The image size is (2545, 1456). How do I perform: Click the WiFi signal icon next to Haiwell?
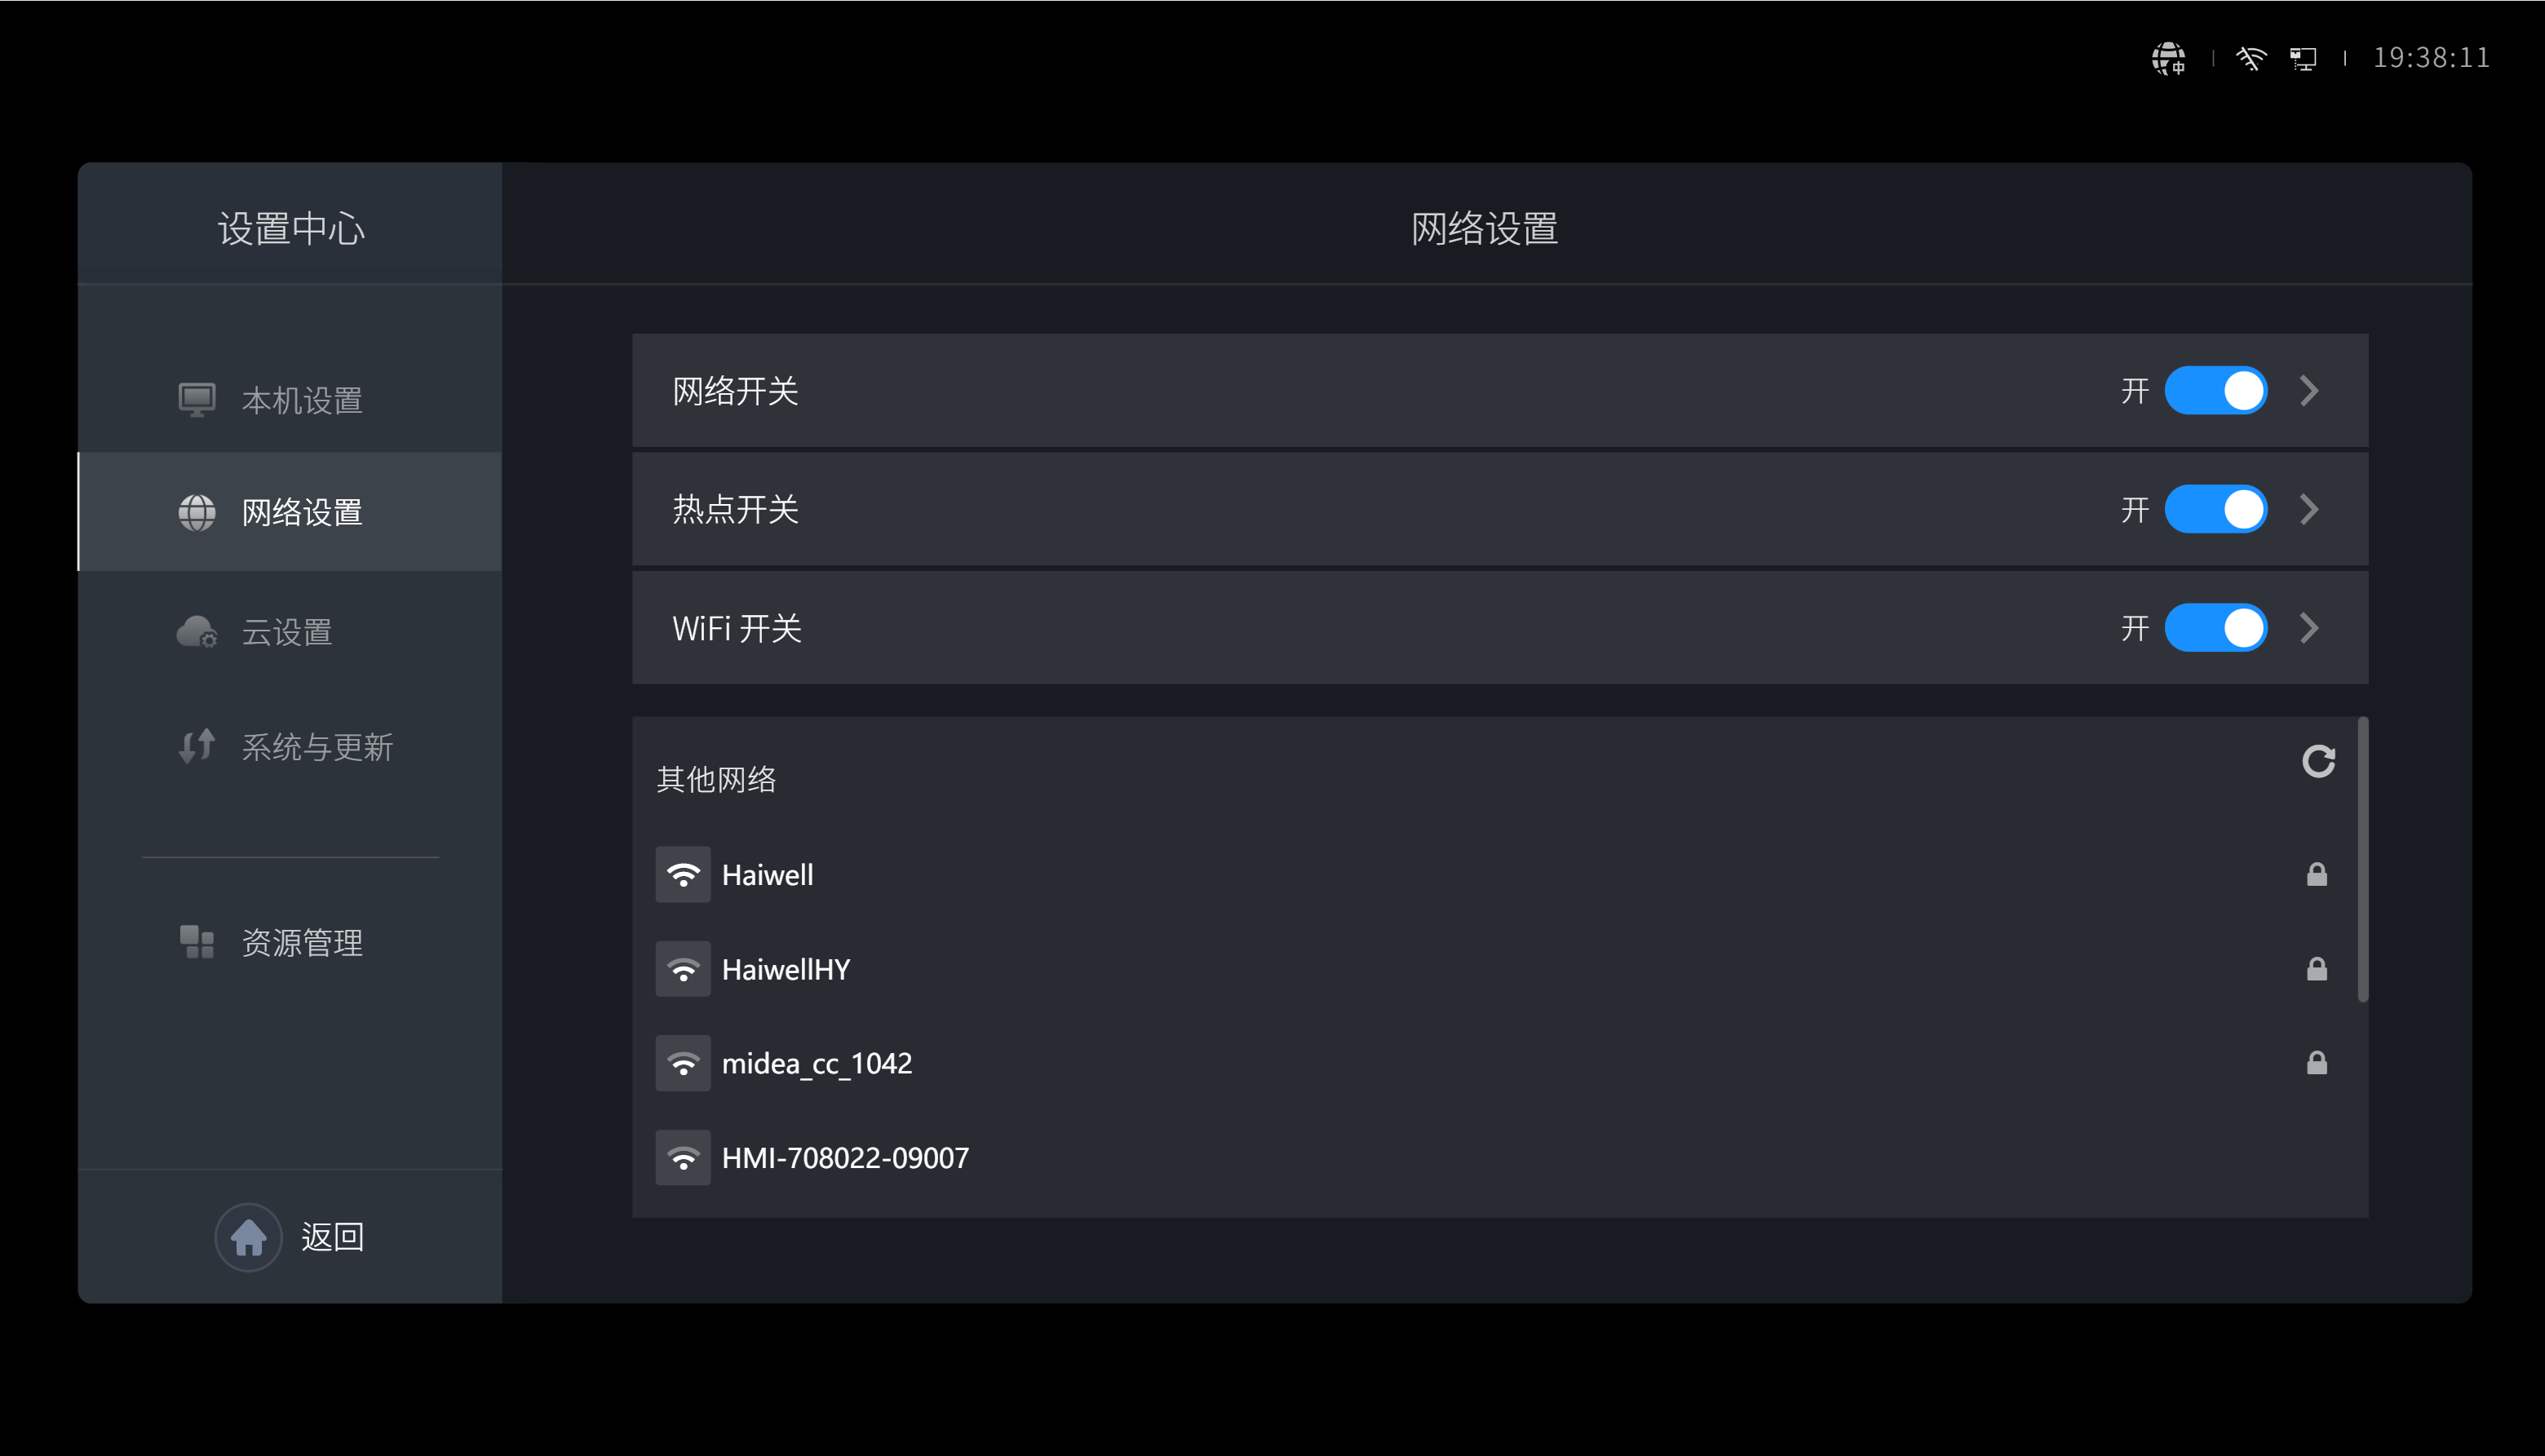pyautogui.click(x=684, y=874)
